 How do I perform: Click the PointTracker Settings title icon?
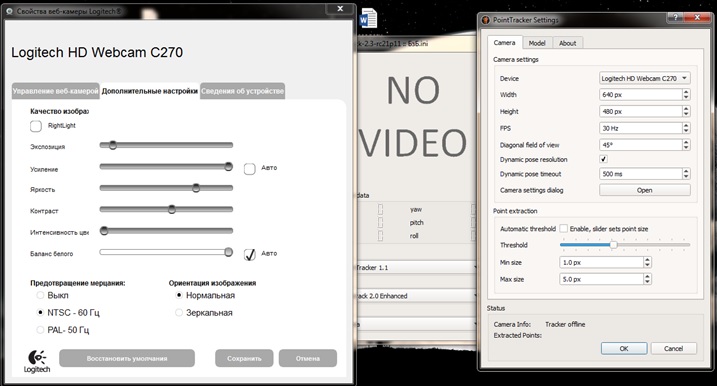[x=486, y=20]
